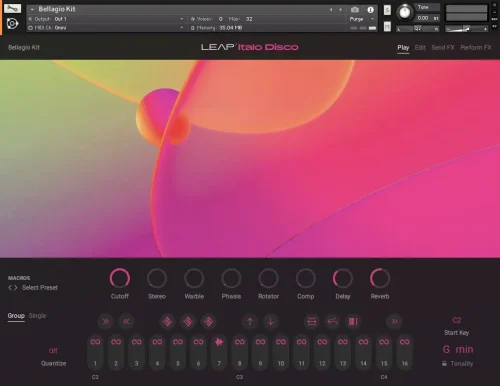This screenshot has height=386, width=500.
Task: Adjust the Comp macro knob
Action: [306, 278]
